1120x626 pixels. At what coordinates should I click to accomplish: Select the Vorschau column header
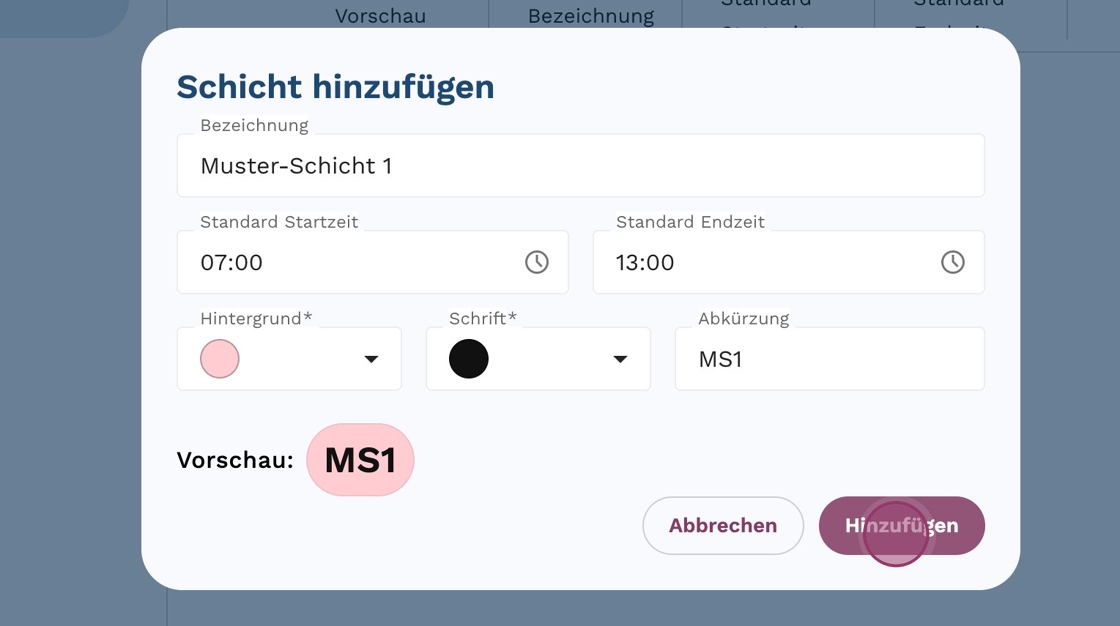click(x=380, y=16)
